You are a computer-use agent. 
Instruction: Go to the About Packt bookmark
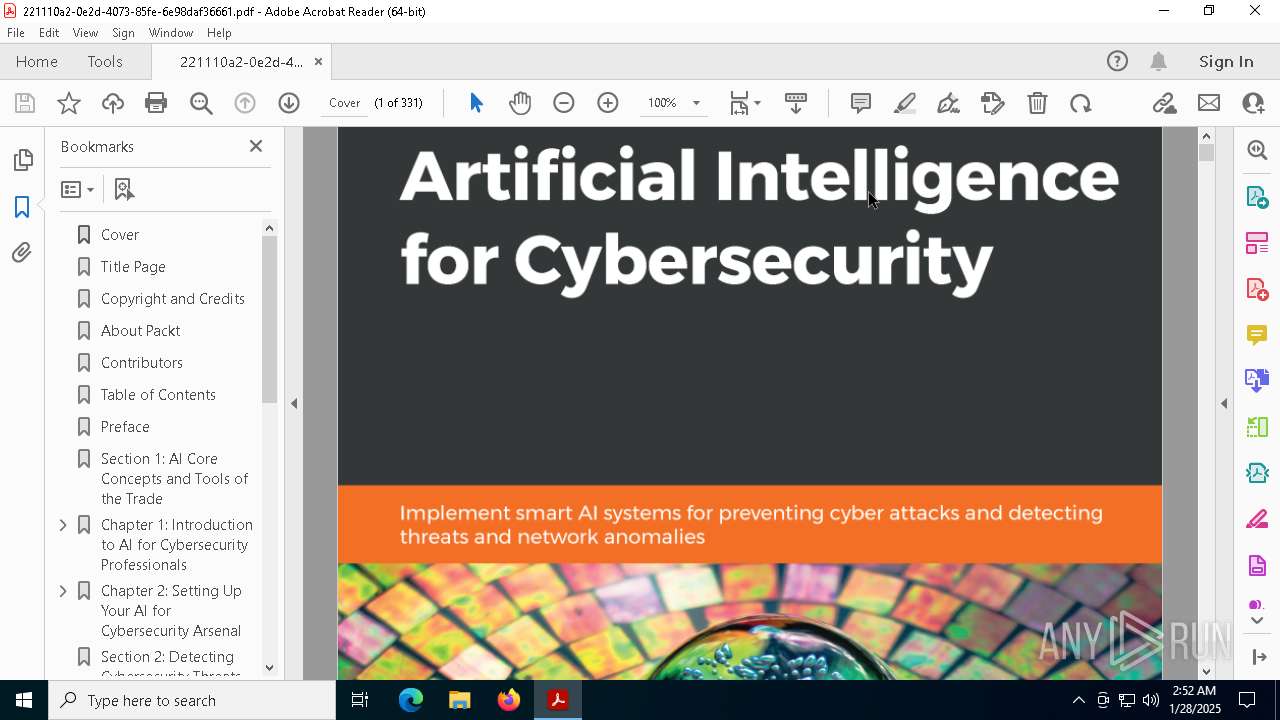140,331
